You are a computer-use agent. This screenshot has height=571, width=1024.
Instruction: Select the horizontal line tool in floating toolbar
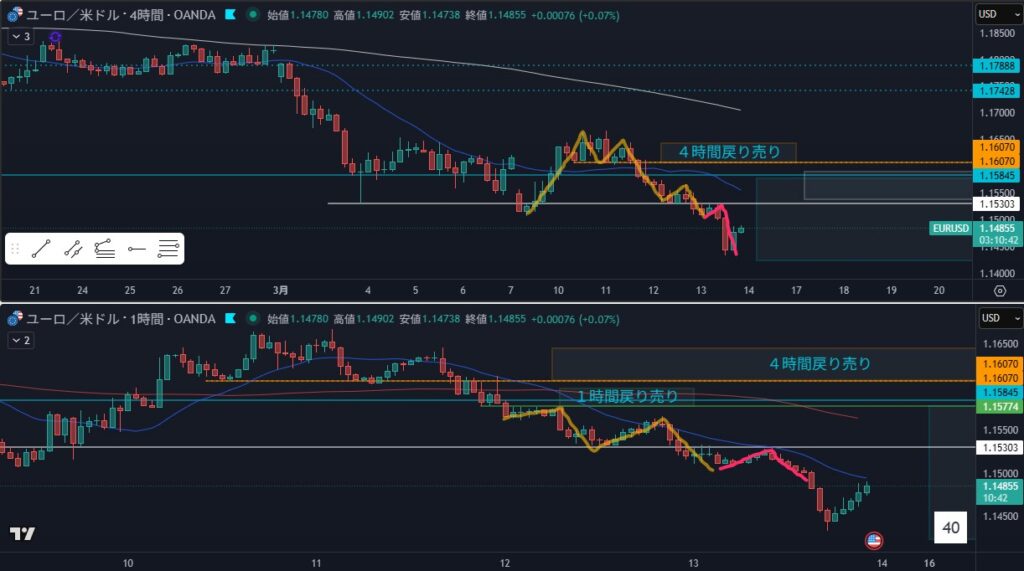click(x=137, y=249)
